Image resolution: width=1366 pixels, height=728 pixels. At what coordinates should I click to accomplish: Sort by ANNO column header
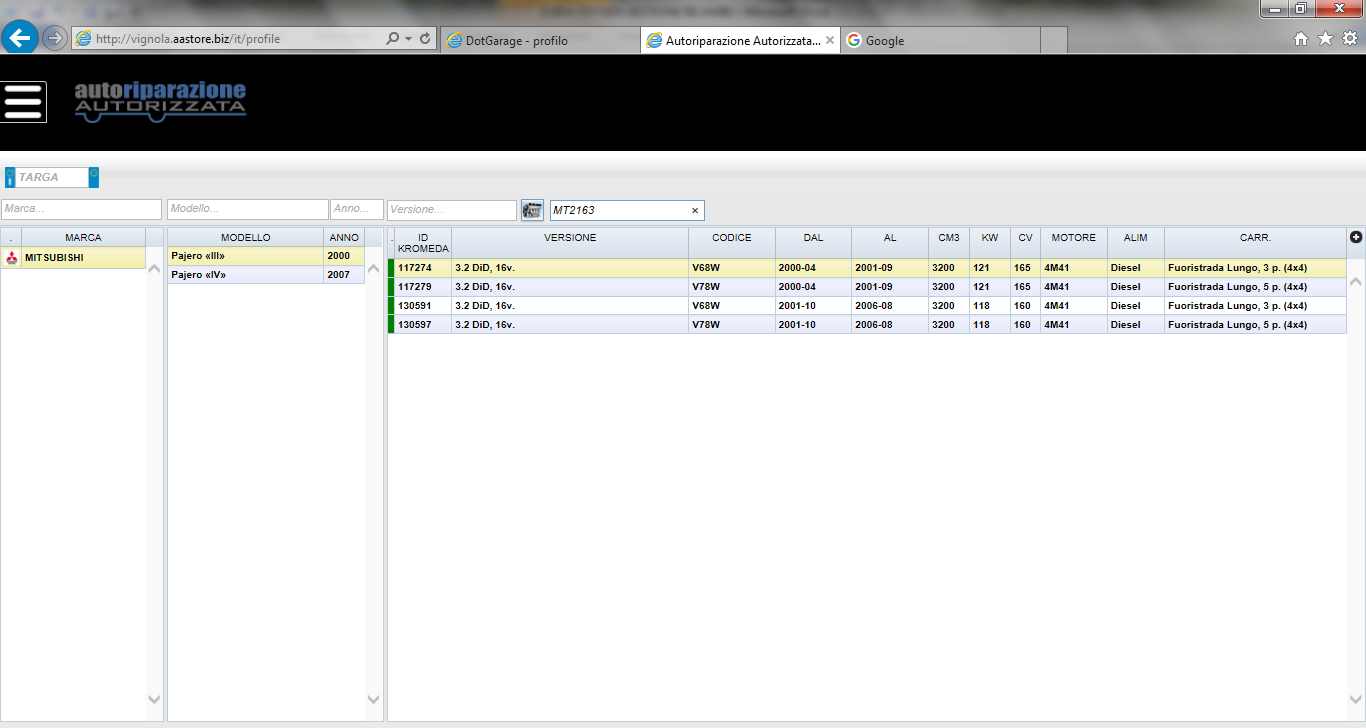click(344, 238)
